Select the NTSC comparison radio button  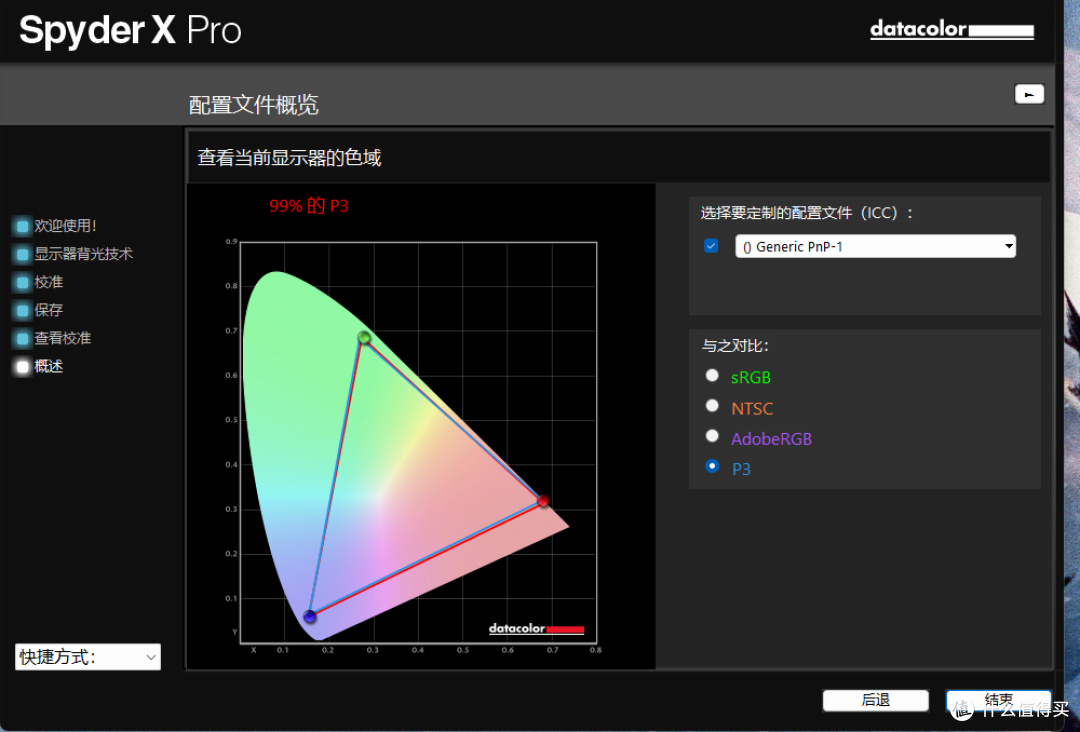click(x=712, y=406)
